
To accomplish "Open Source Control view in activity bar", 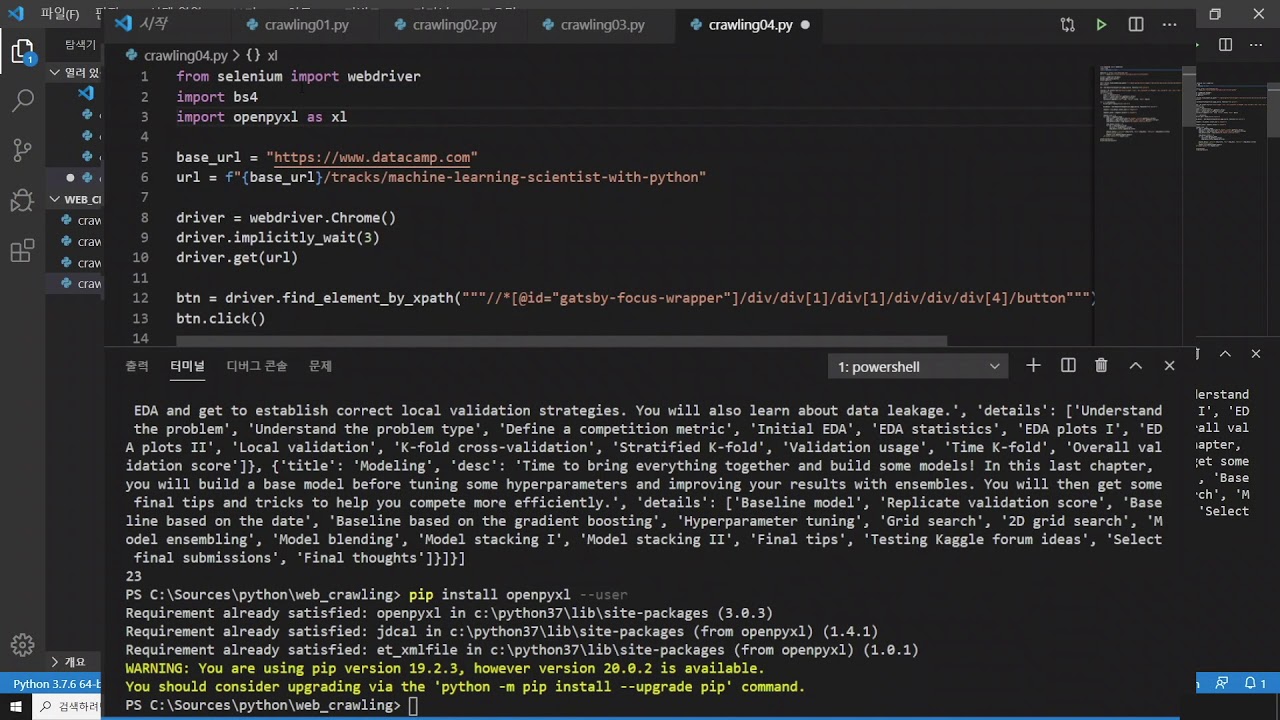I will 22,151.
